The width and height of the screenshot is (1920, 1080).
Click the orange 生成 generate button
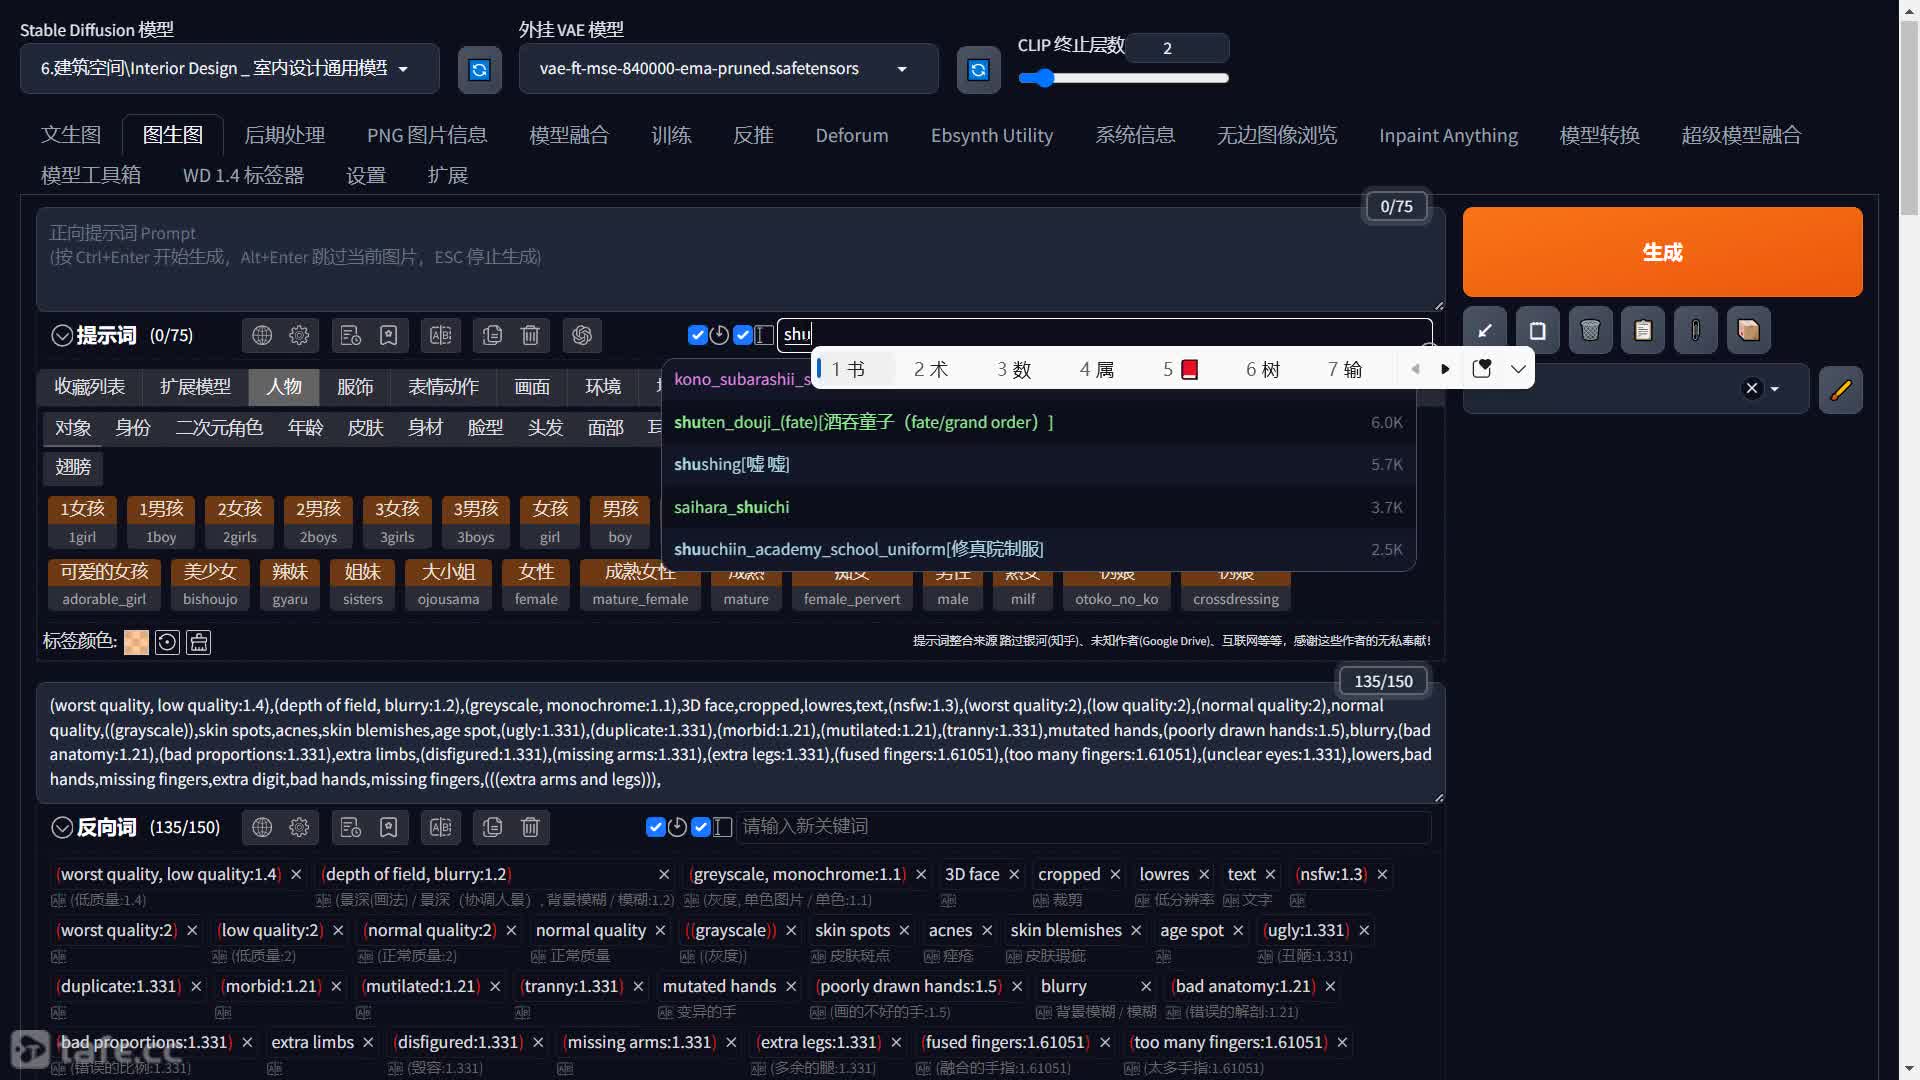point(1662,252)
